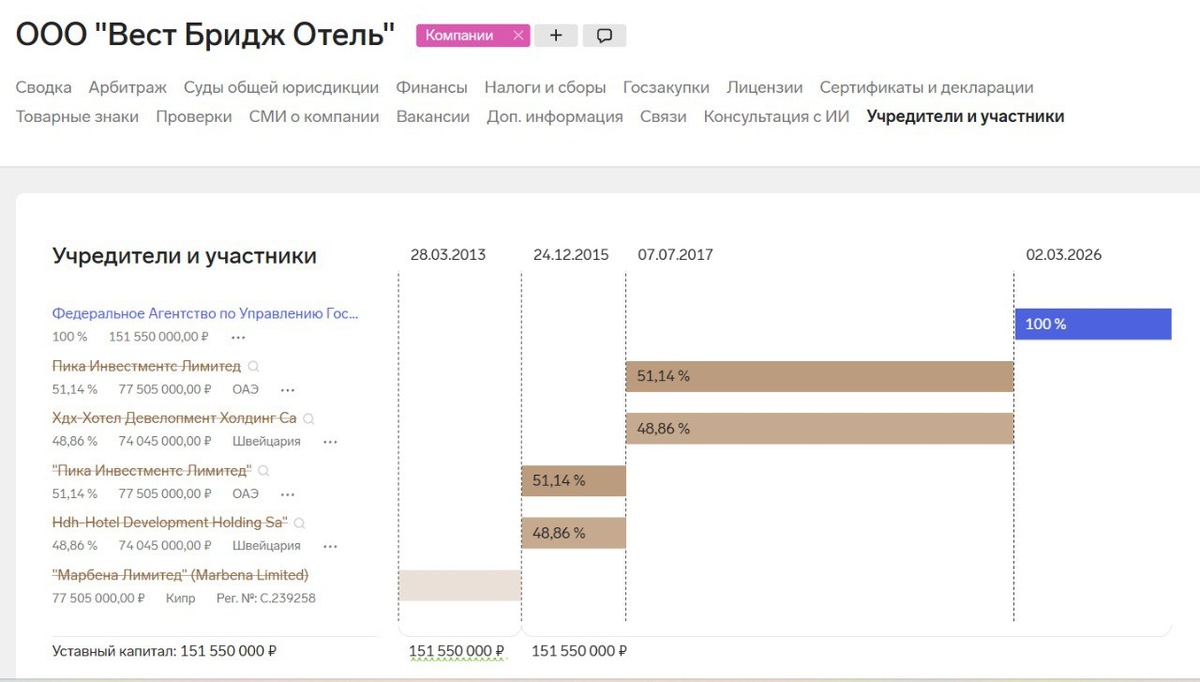Open the Сводка tab

(x=43, y=88)
